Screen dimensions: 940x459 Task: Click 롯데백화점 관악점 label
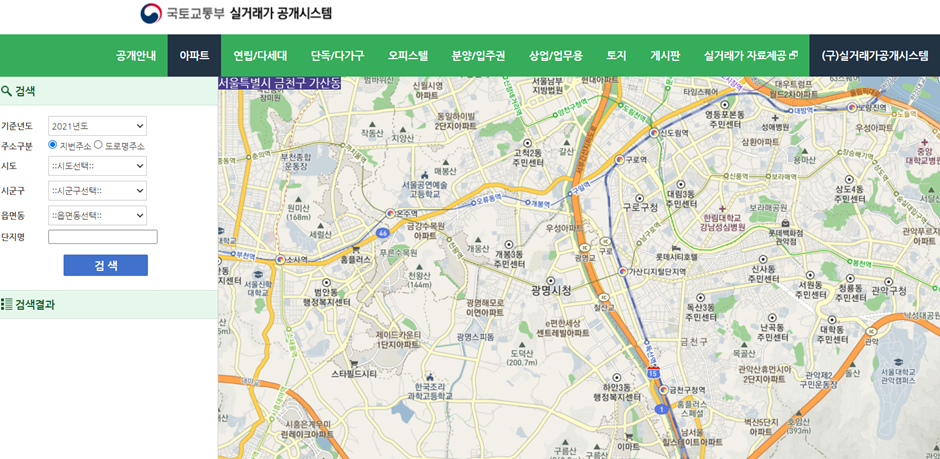click(x=785, y=237)
